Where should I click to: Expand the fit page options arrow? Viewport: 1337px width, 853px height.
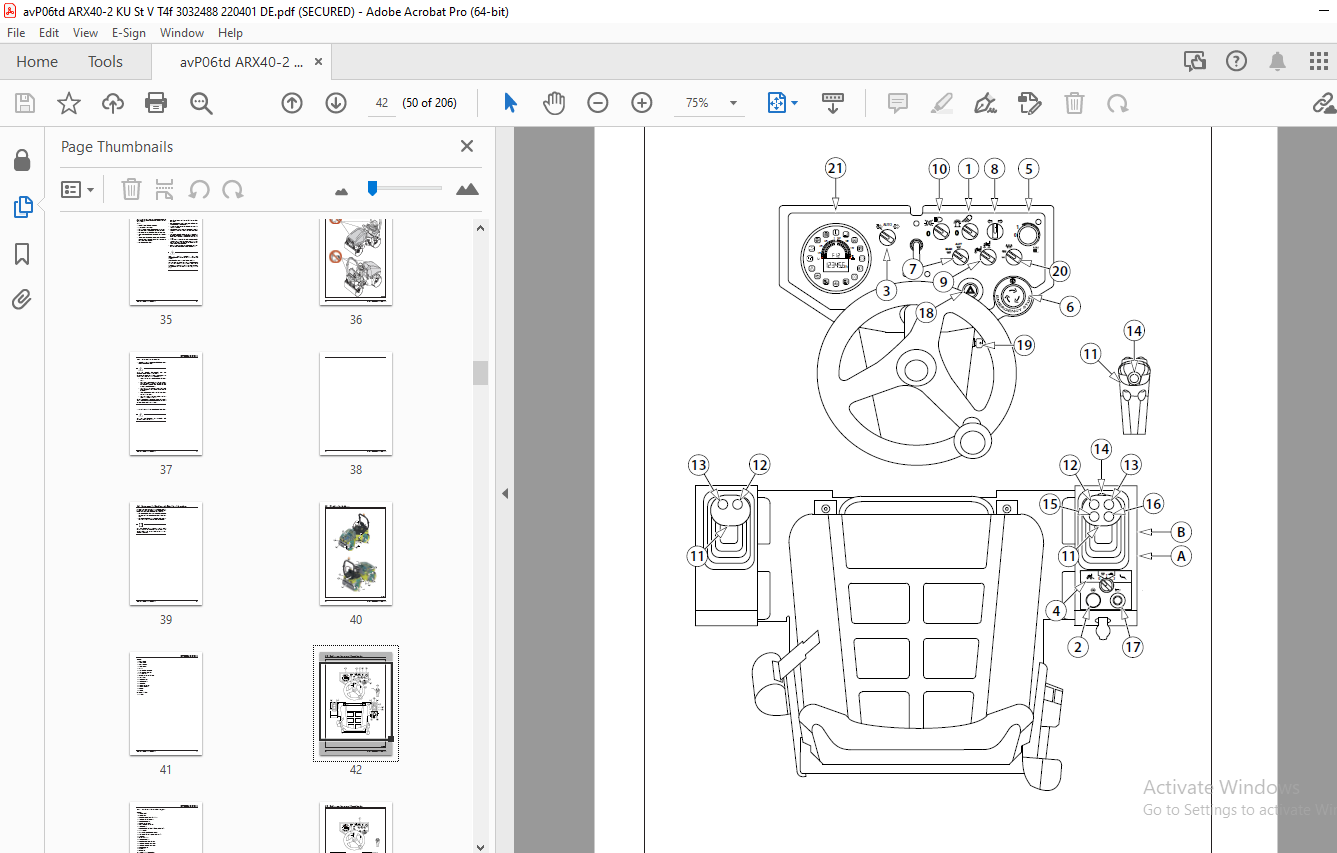tap(794, 103)
